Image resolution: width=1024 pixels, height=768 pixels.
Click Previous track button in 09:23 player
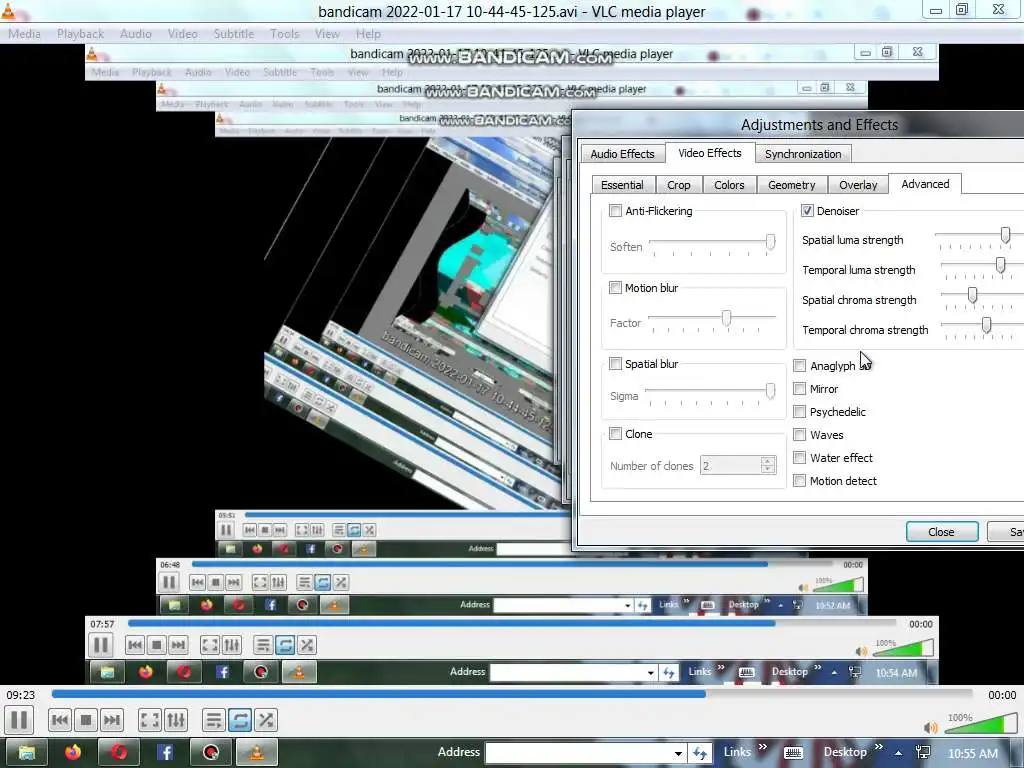point(59,720)
